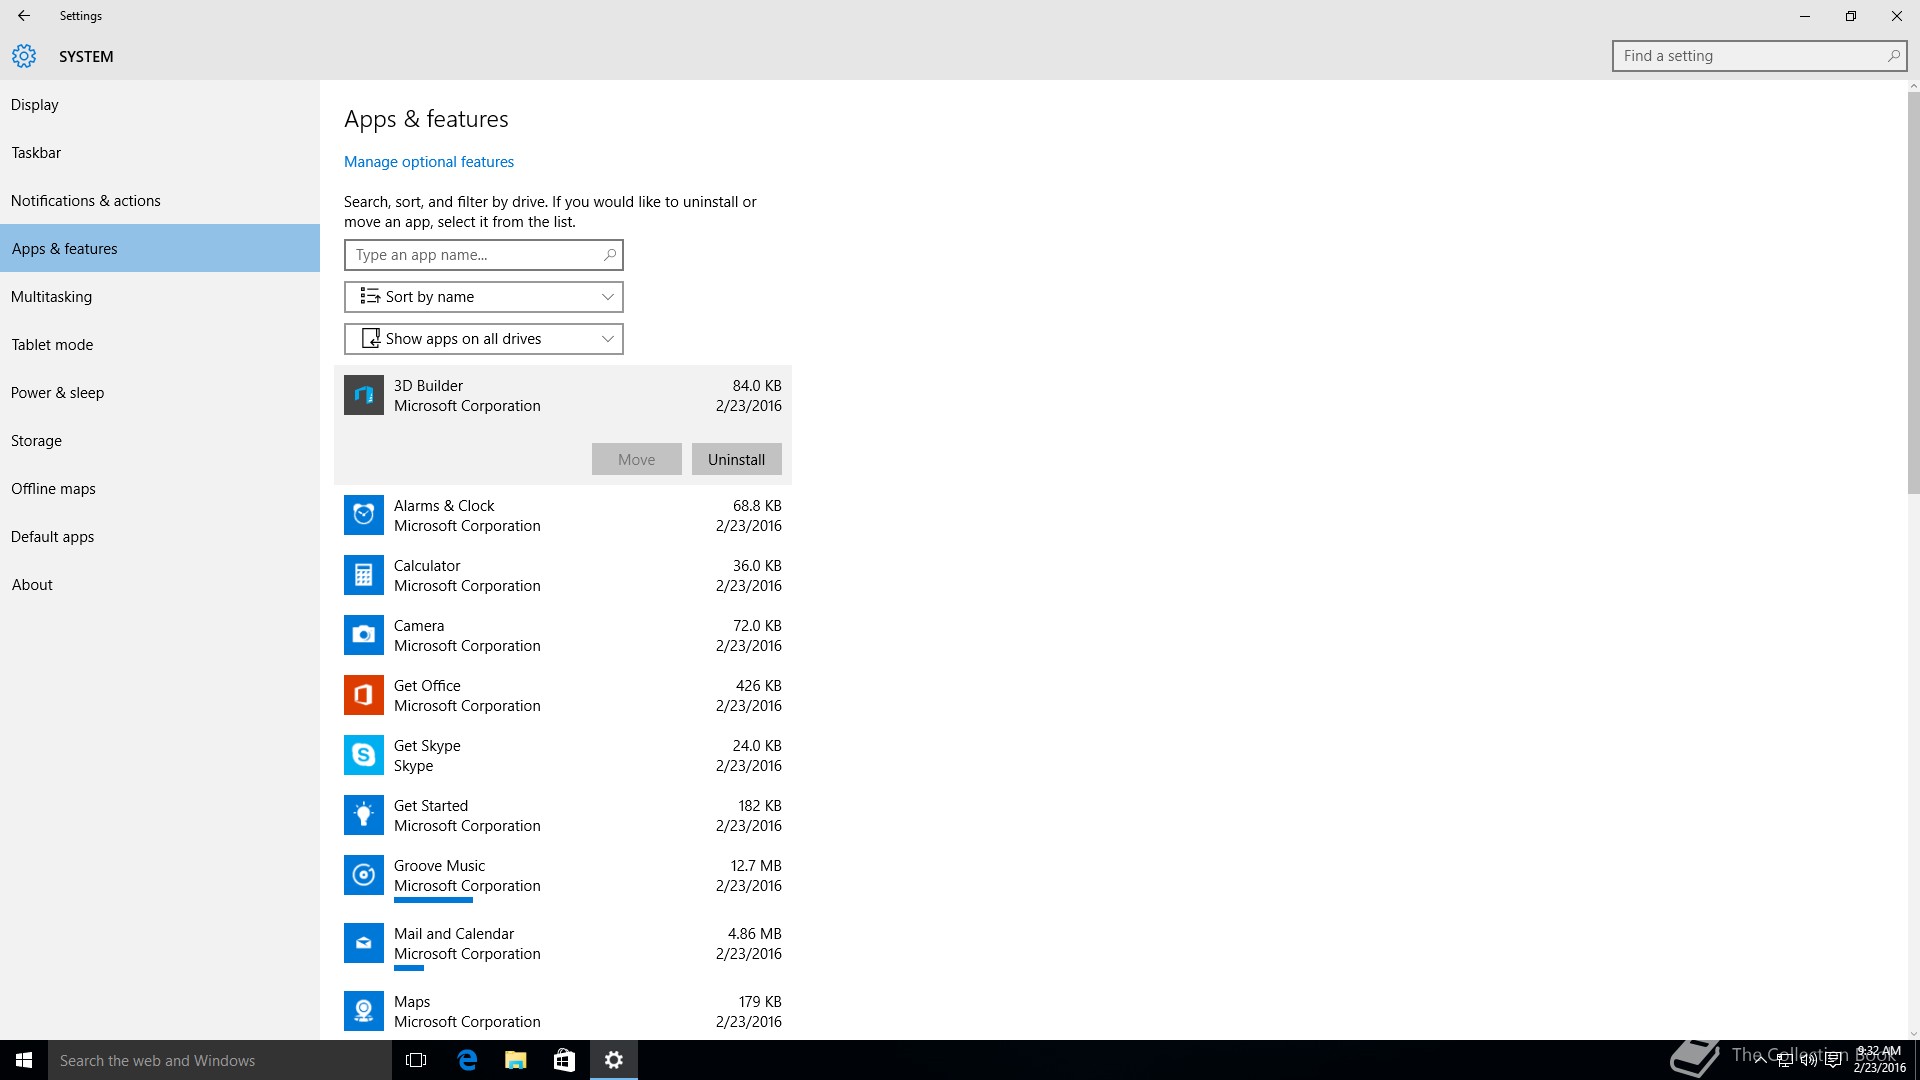Click the 426 KB size value
Viewport: 1920px width, 1080px height.
click(x=759, y=686)
